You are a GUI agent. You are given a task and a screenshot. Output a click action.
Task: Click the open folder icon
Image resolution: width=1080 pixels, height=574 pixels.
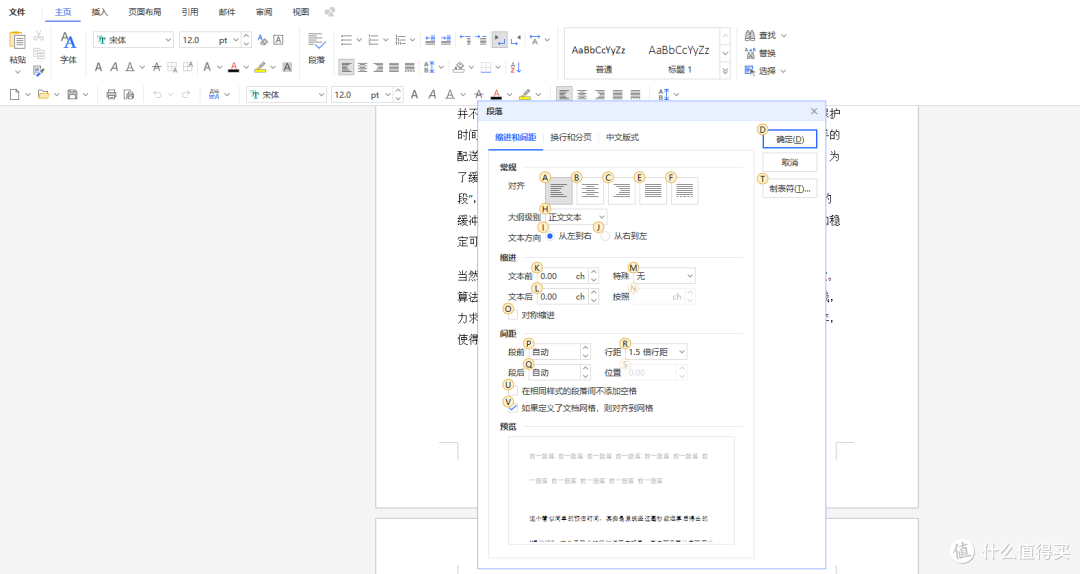coord(43,94)
